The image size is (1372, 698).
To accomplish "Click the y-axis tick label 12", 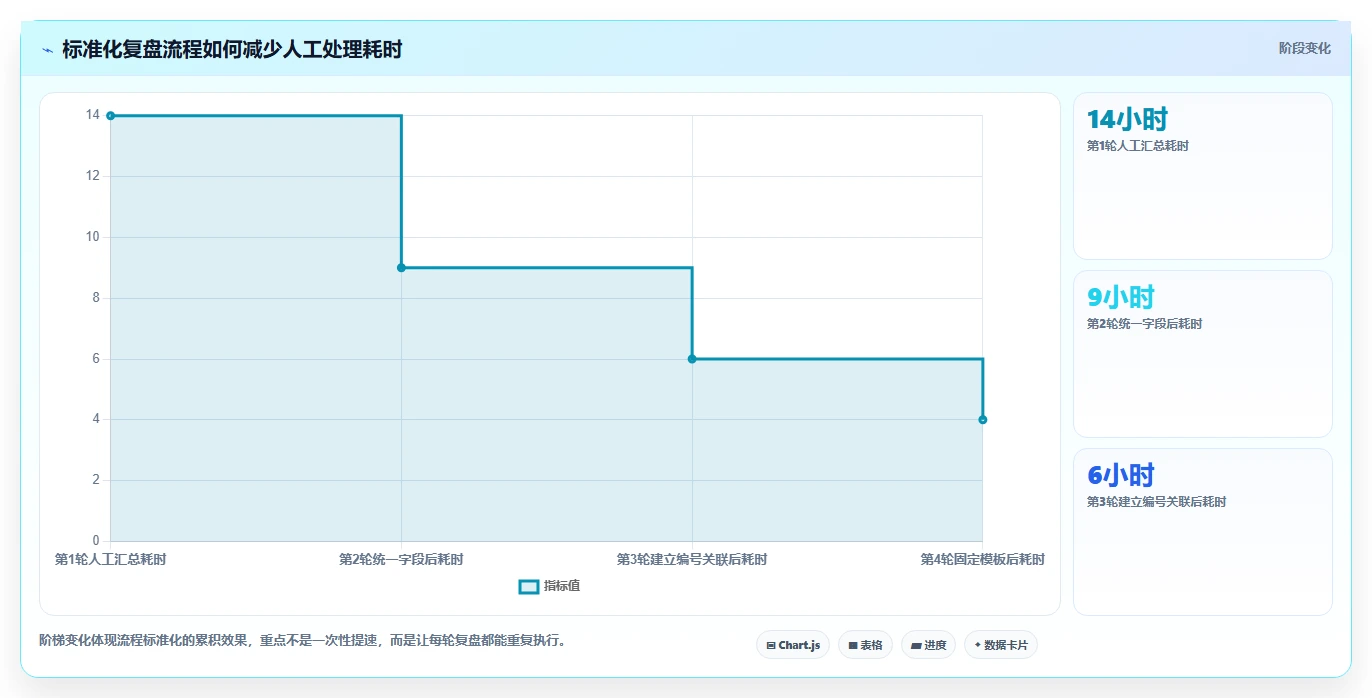I will click(x=93, y=176).
